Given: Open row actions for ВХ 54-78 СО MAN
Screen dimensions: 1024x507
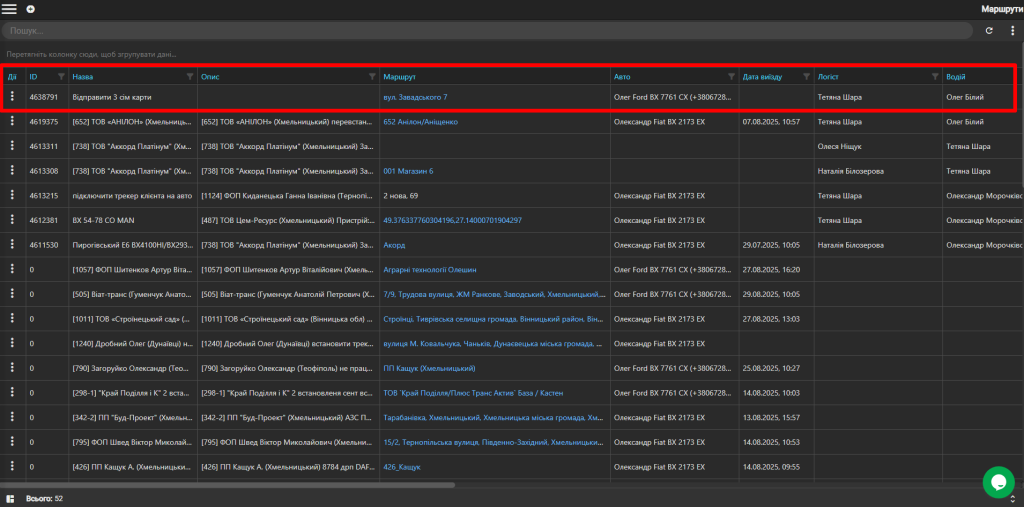Looking at the screenshot, I should tap(12, 220).
